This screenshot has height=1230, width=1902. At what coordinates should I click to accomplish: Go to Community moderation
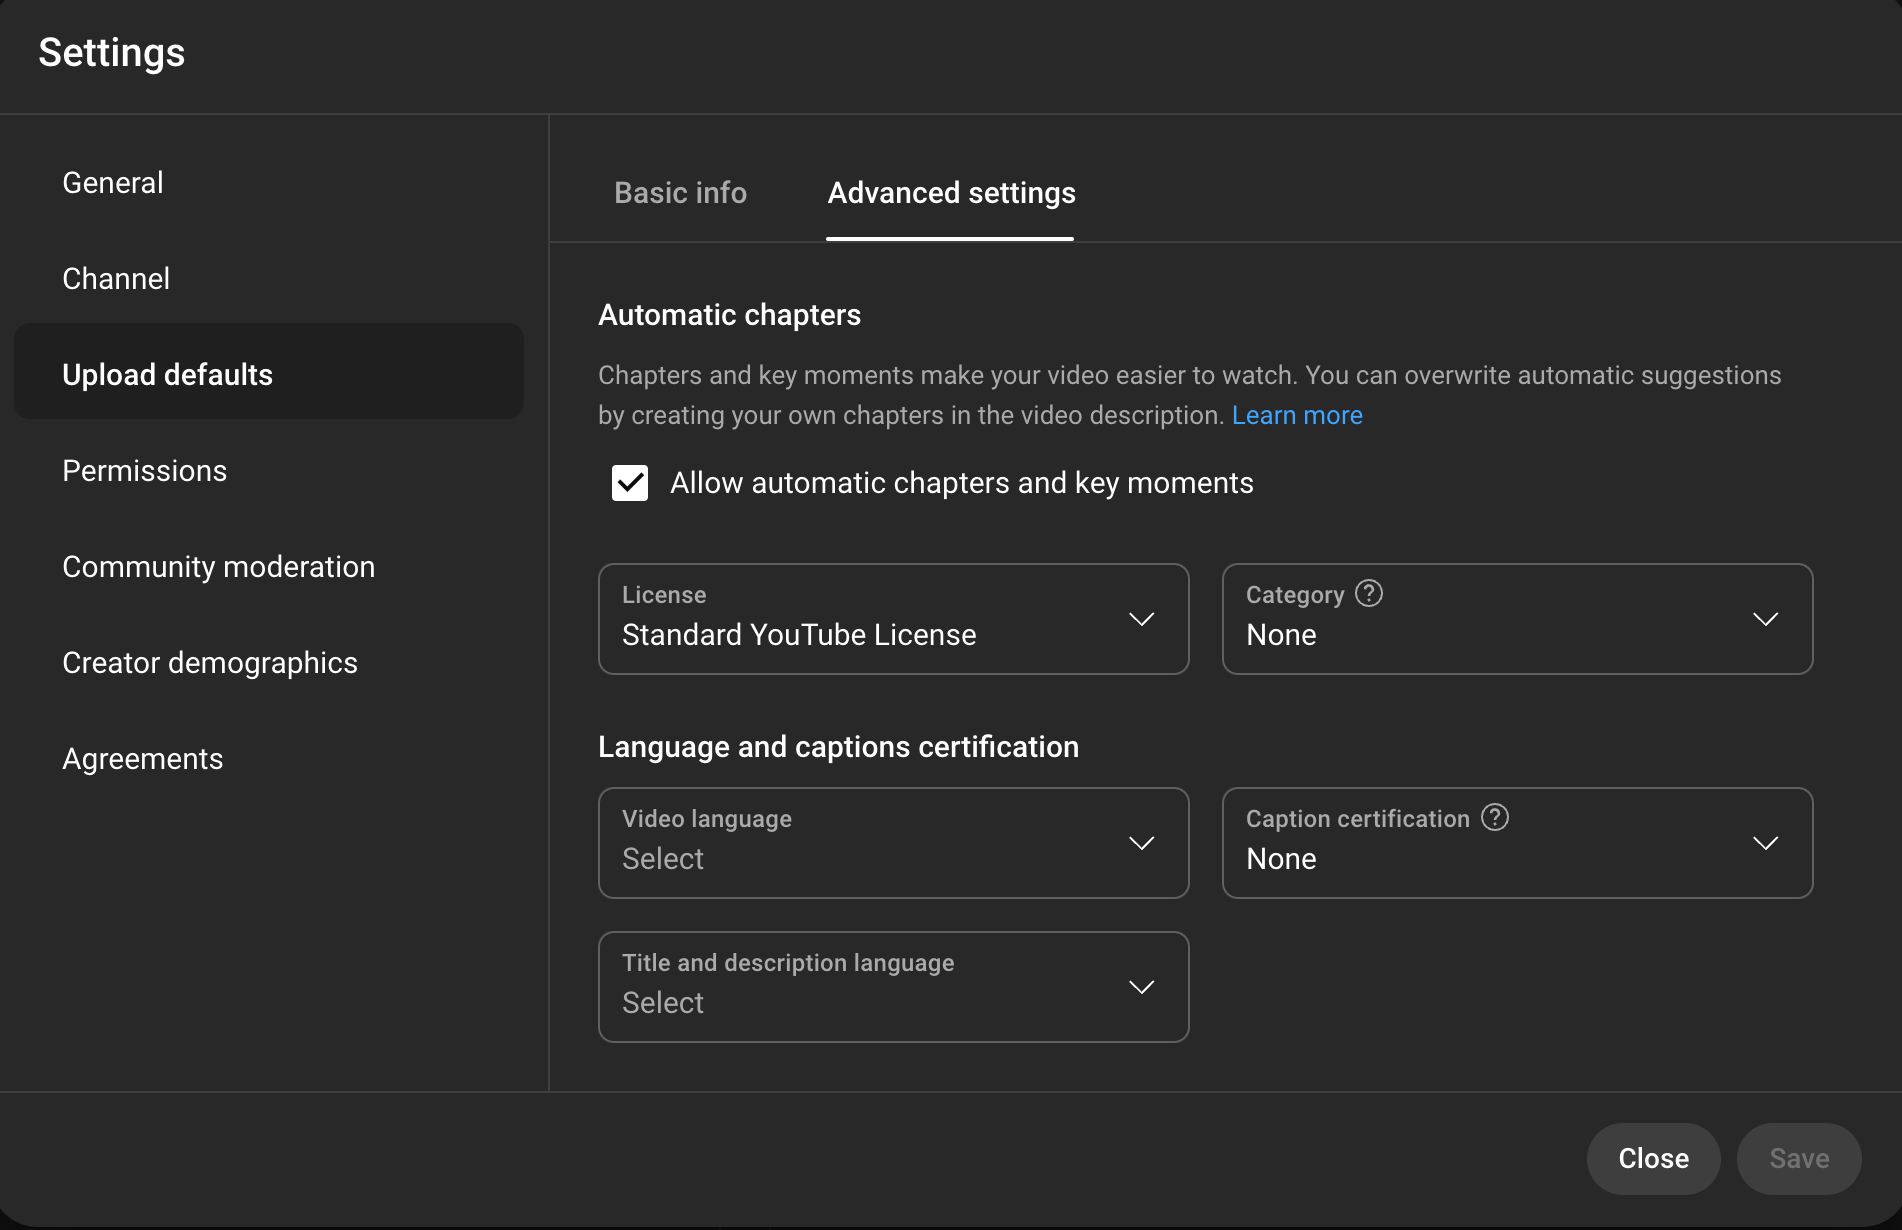pyautogui.click(x=218, y=566)
